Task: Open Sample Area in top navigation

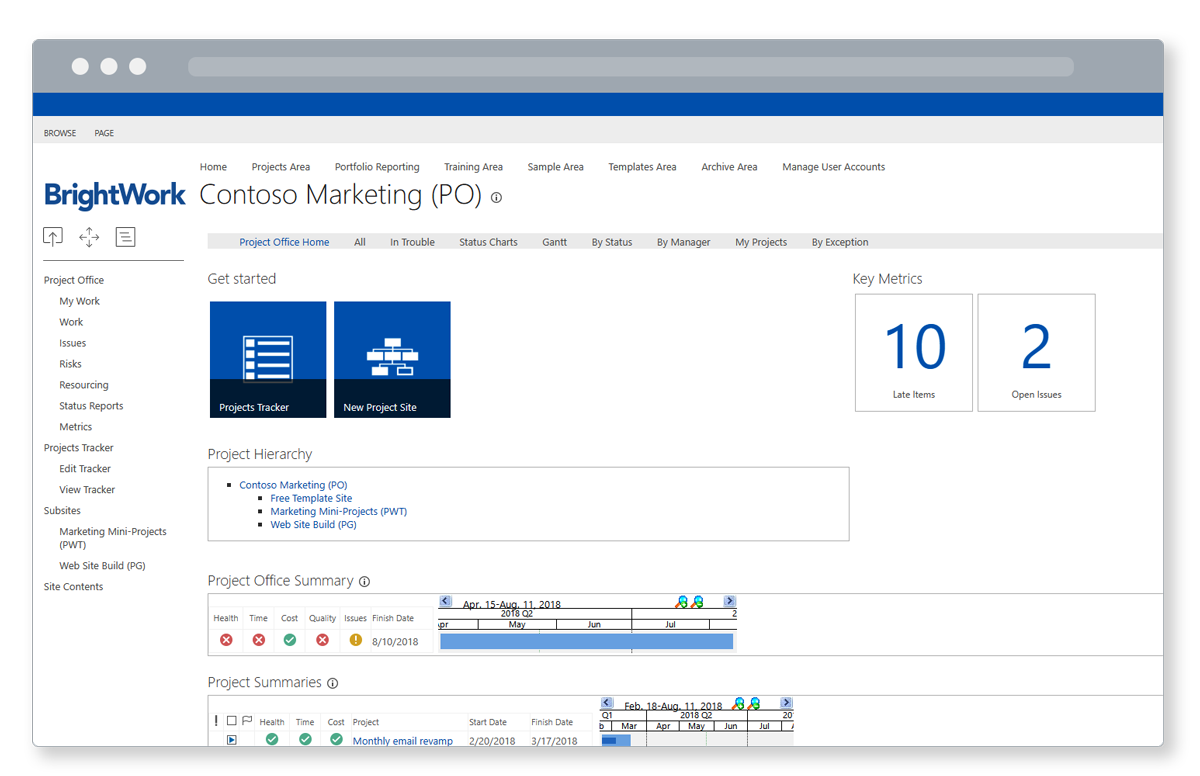Action: pyautogui.click(x=555, y=167)
